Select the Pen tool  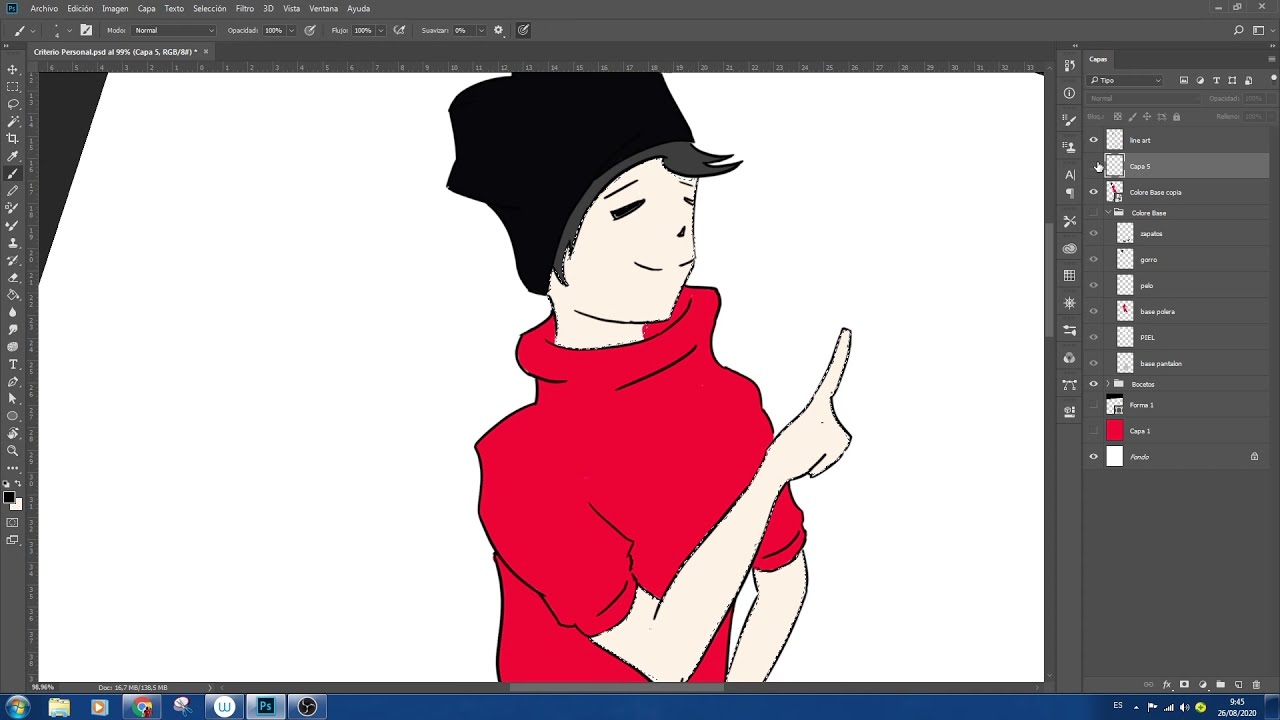point(13,381)
